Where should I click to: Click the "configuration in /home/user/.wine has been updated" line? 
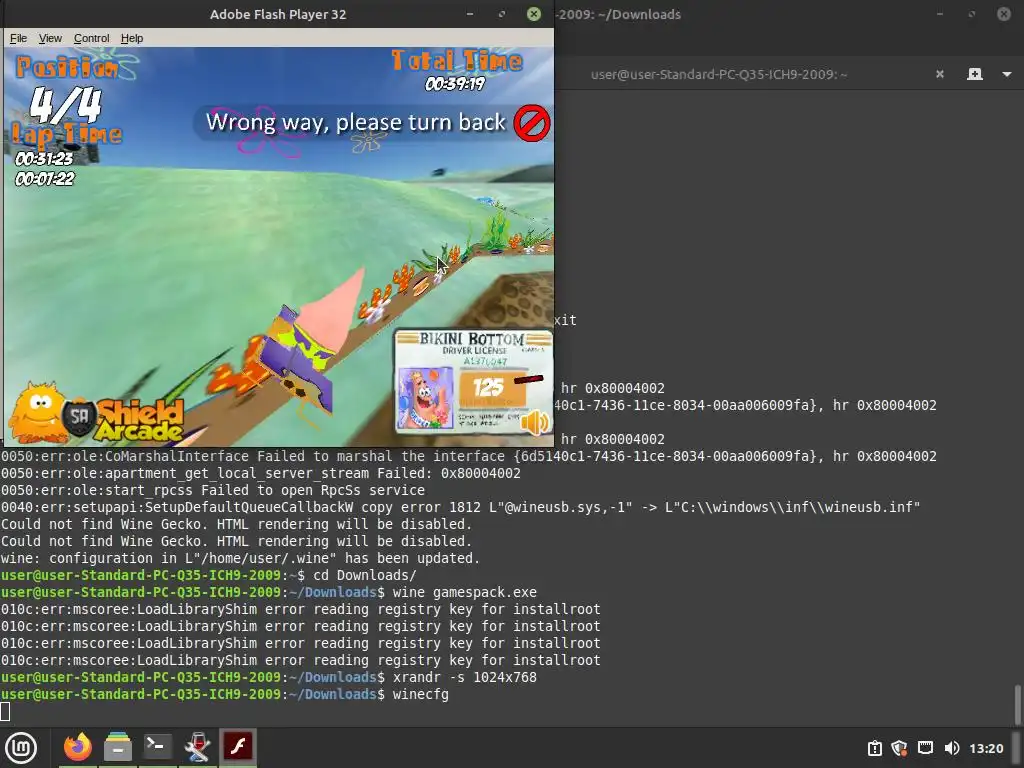click(240, 558)
